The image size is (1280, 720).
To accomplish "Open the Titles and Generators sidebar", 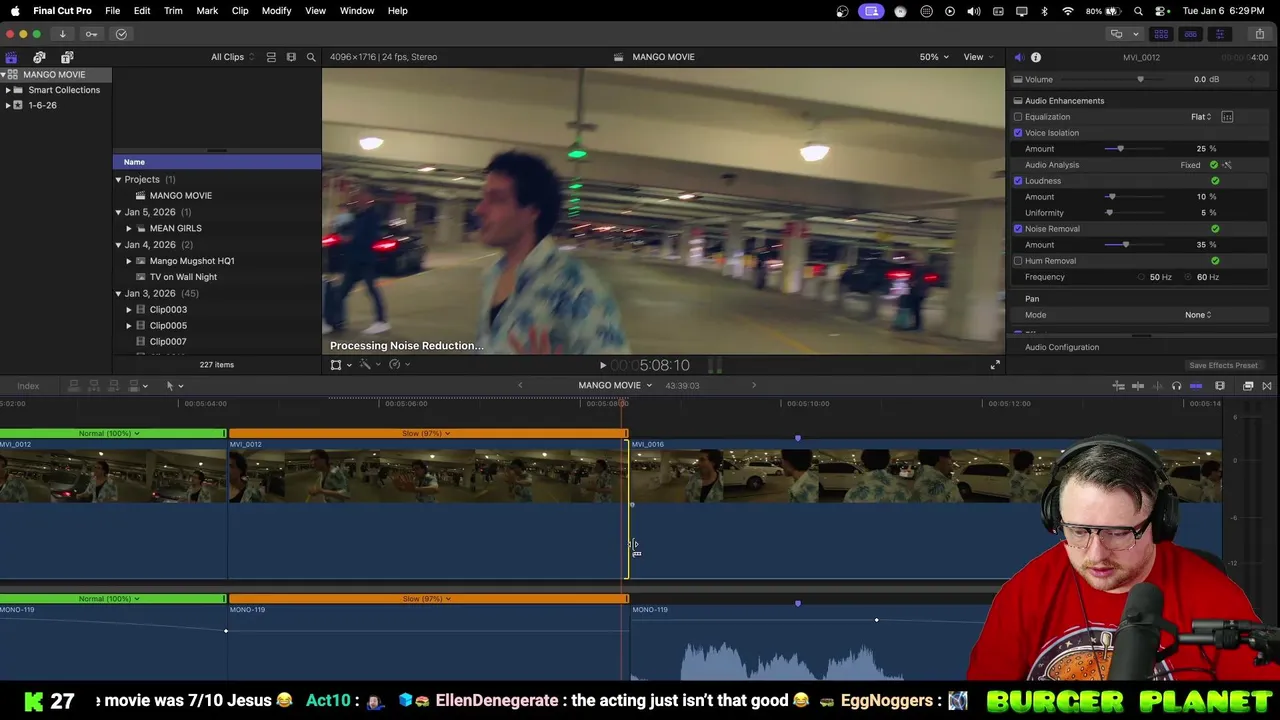I will pos(67,57).
